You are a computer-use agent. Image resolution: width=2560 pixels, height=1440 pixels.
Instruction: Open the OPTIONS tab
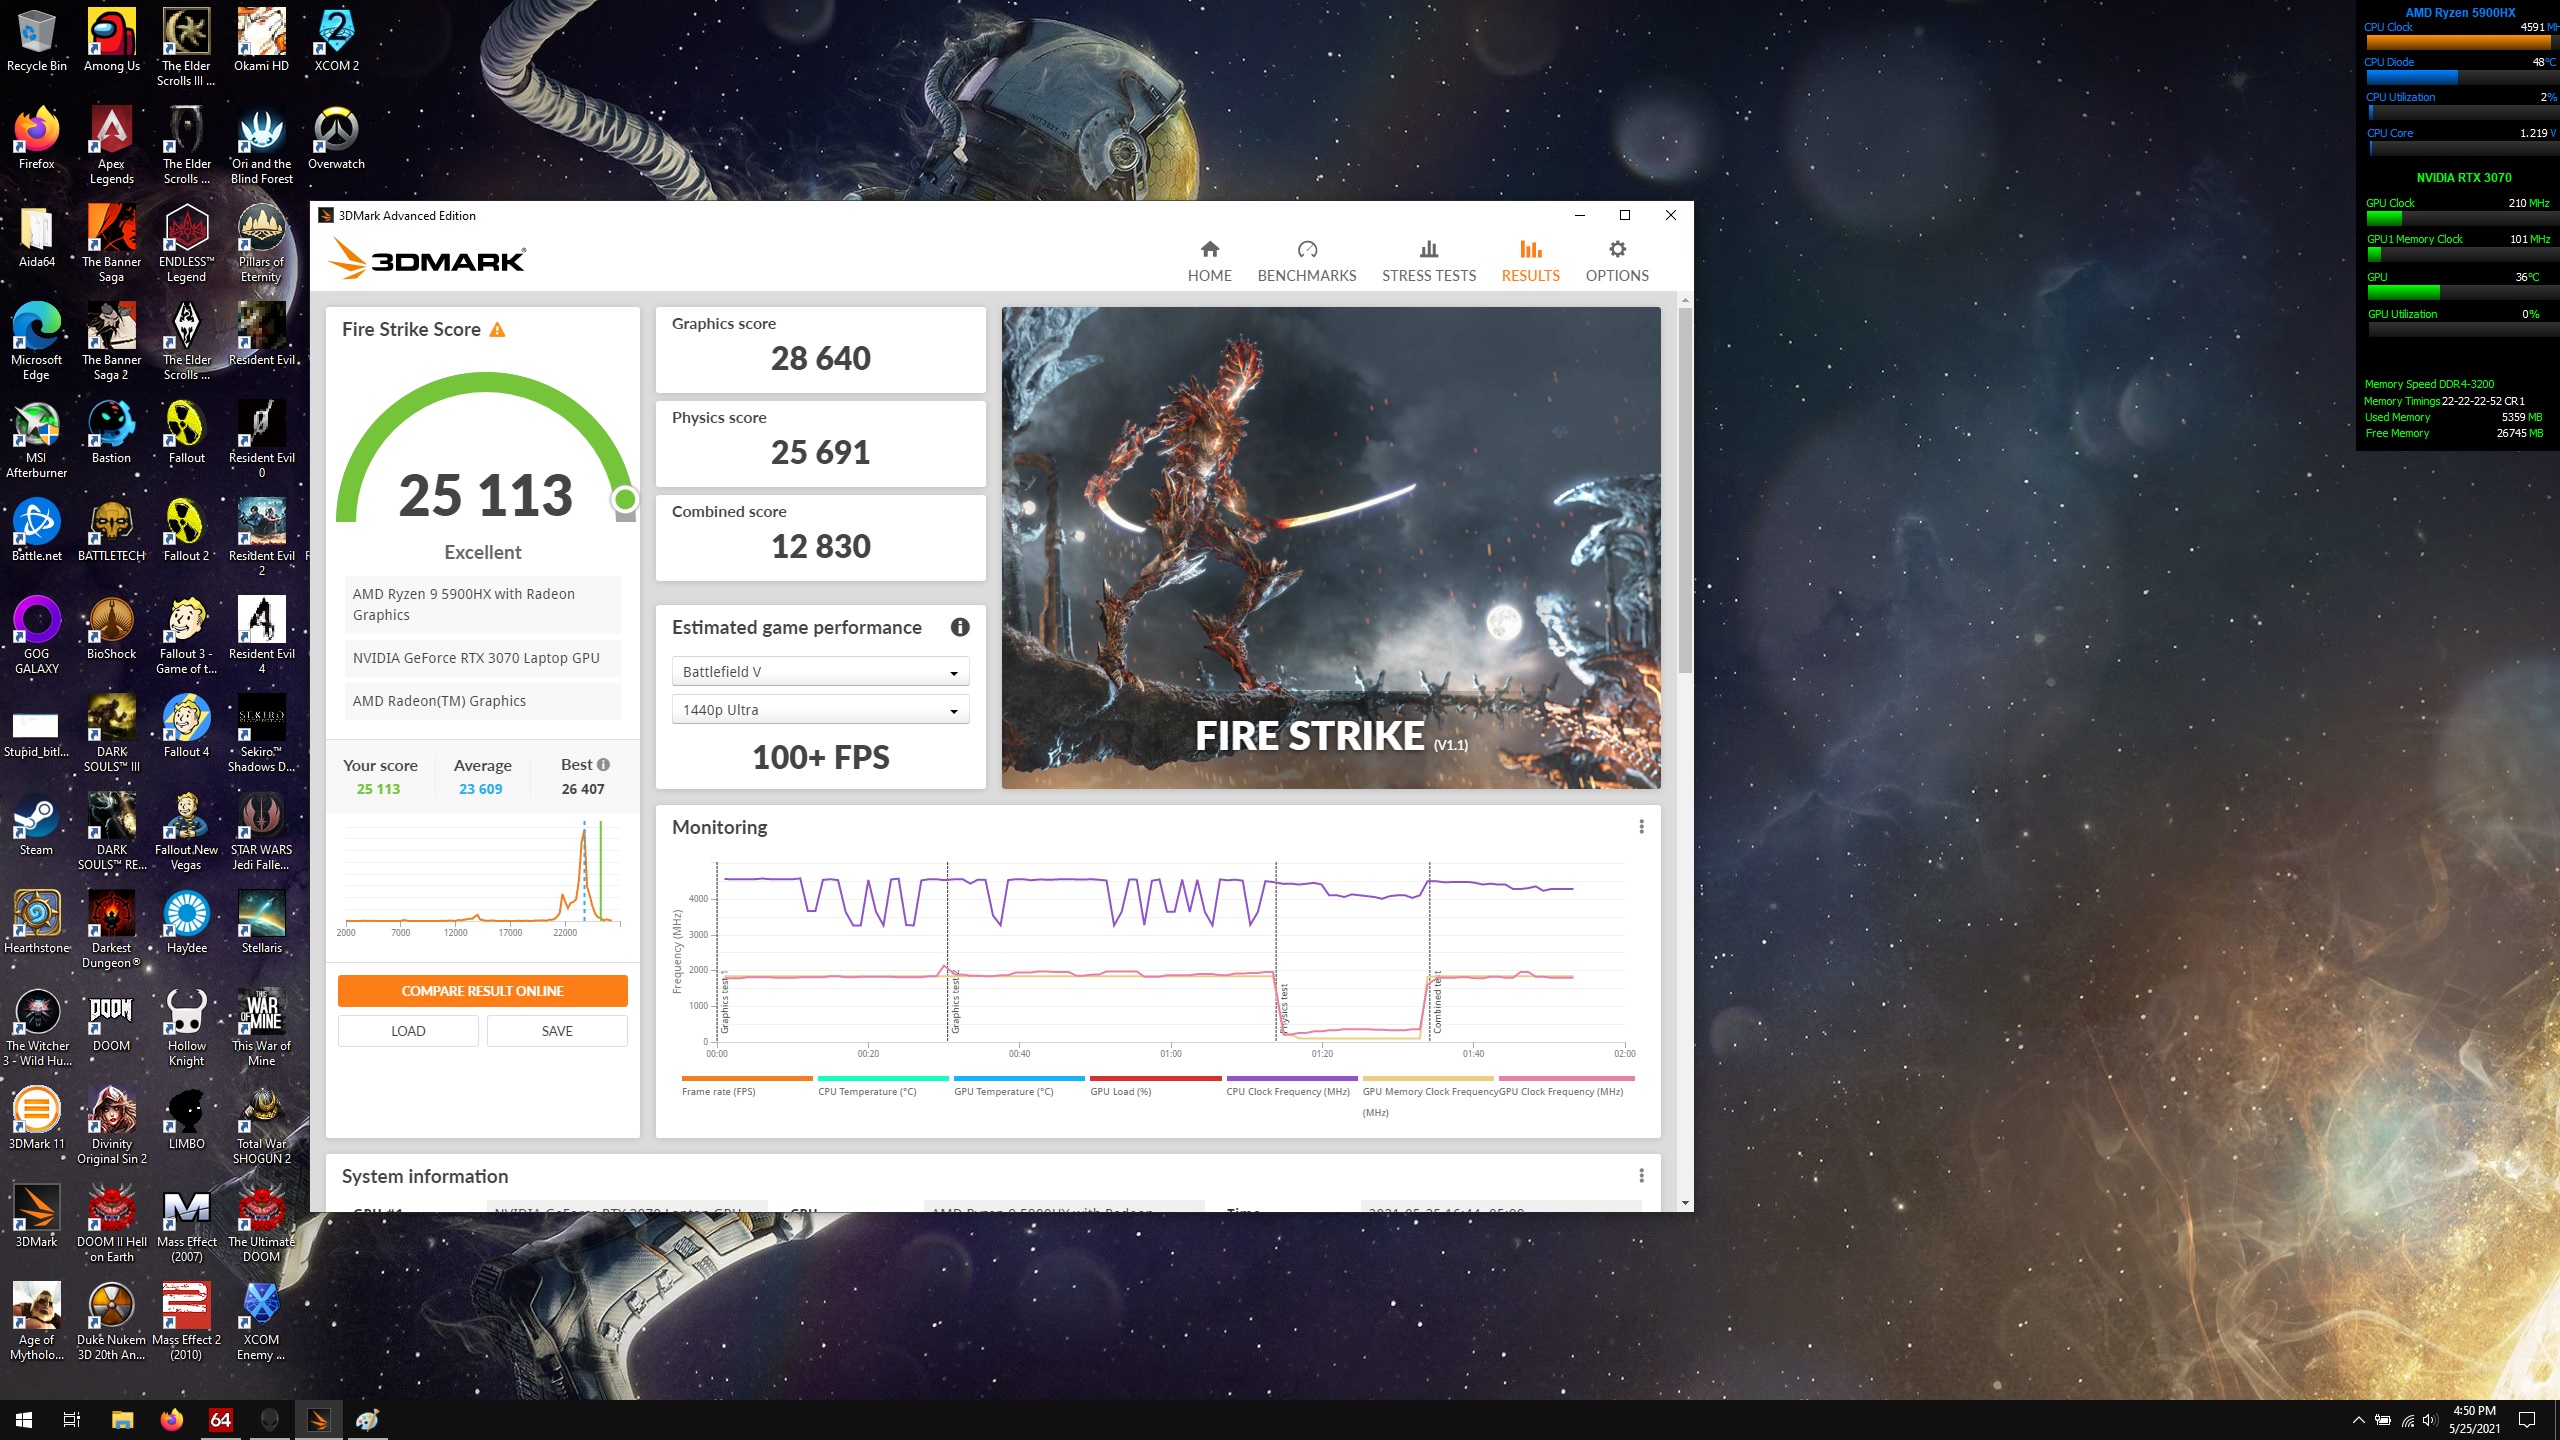tap(1617, 261)
